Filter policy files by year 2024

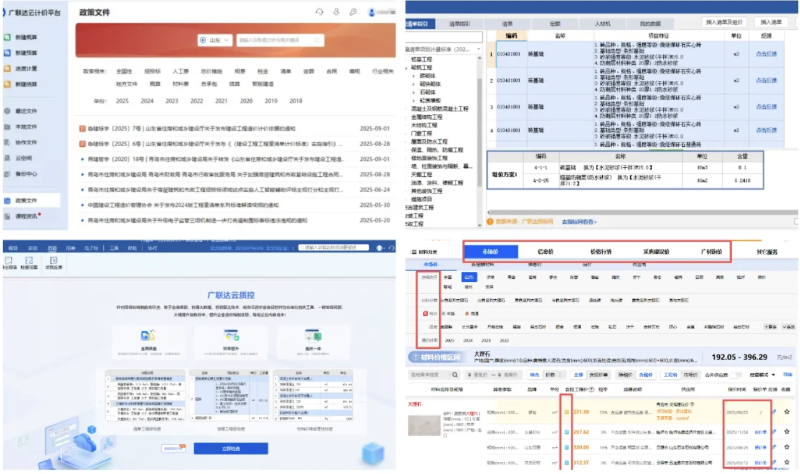tap(147, 101)
